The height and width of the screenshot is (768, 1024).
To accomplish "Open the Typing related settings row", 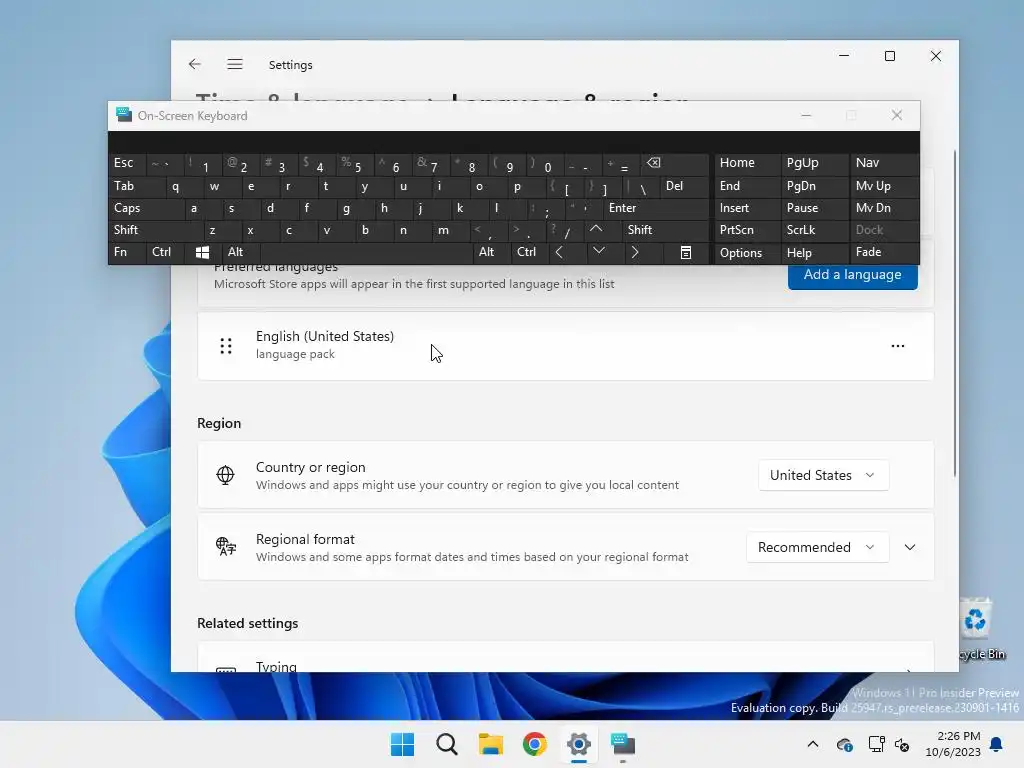I will tap(566, 657).
